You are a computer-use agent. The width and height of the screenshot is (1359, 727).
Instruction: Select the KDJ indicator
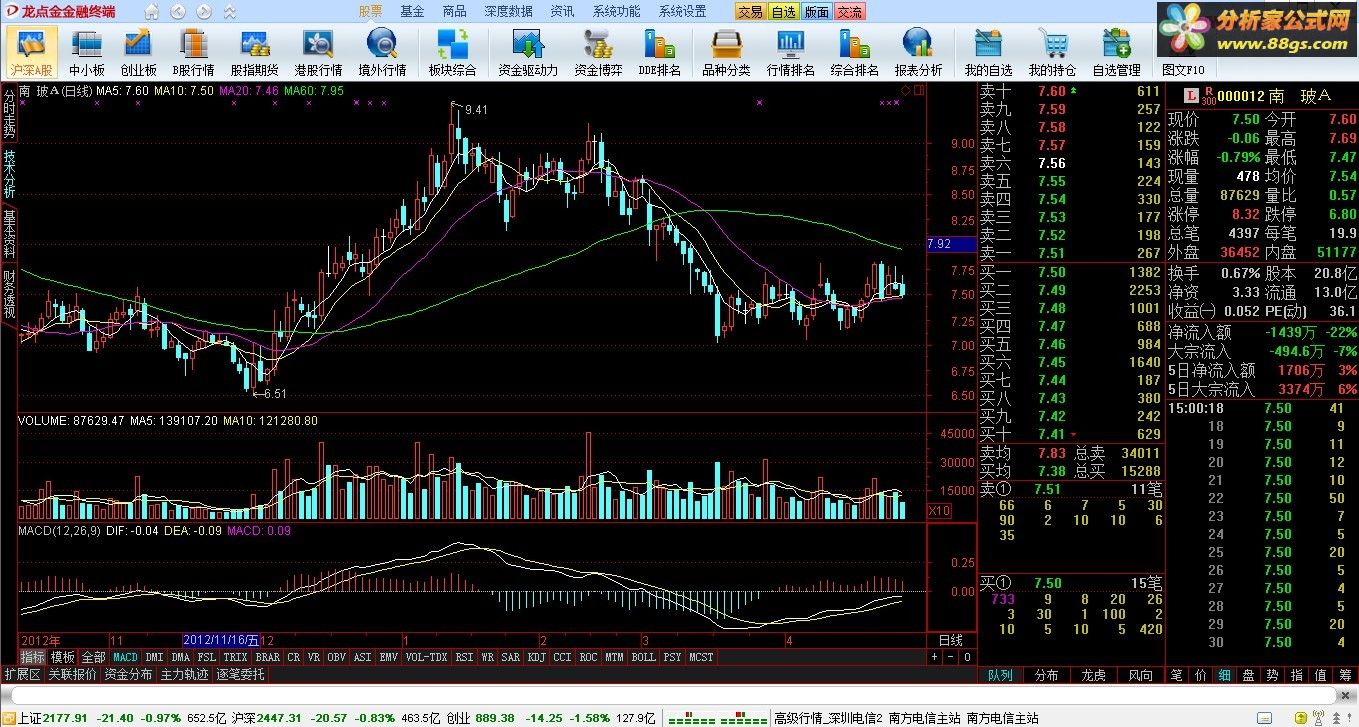pyautogui.click(x=536, y=657)
